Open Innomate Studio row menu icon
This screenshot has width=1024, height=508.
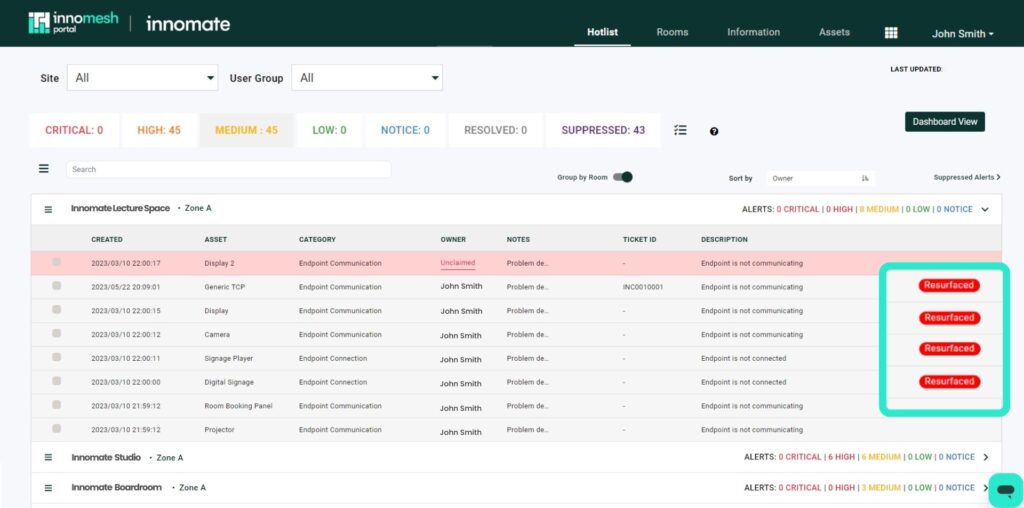48,457
